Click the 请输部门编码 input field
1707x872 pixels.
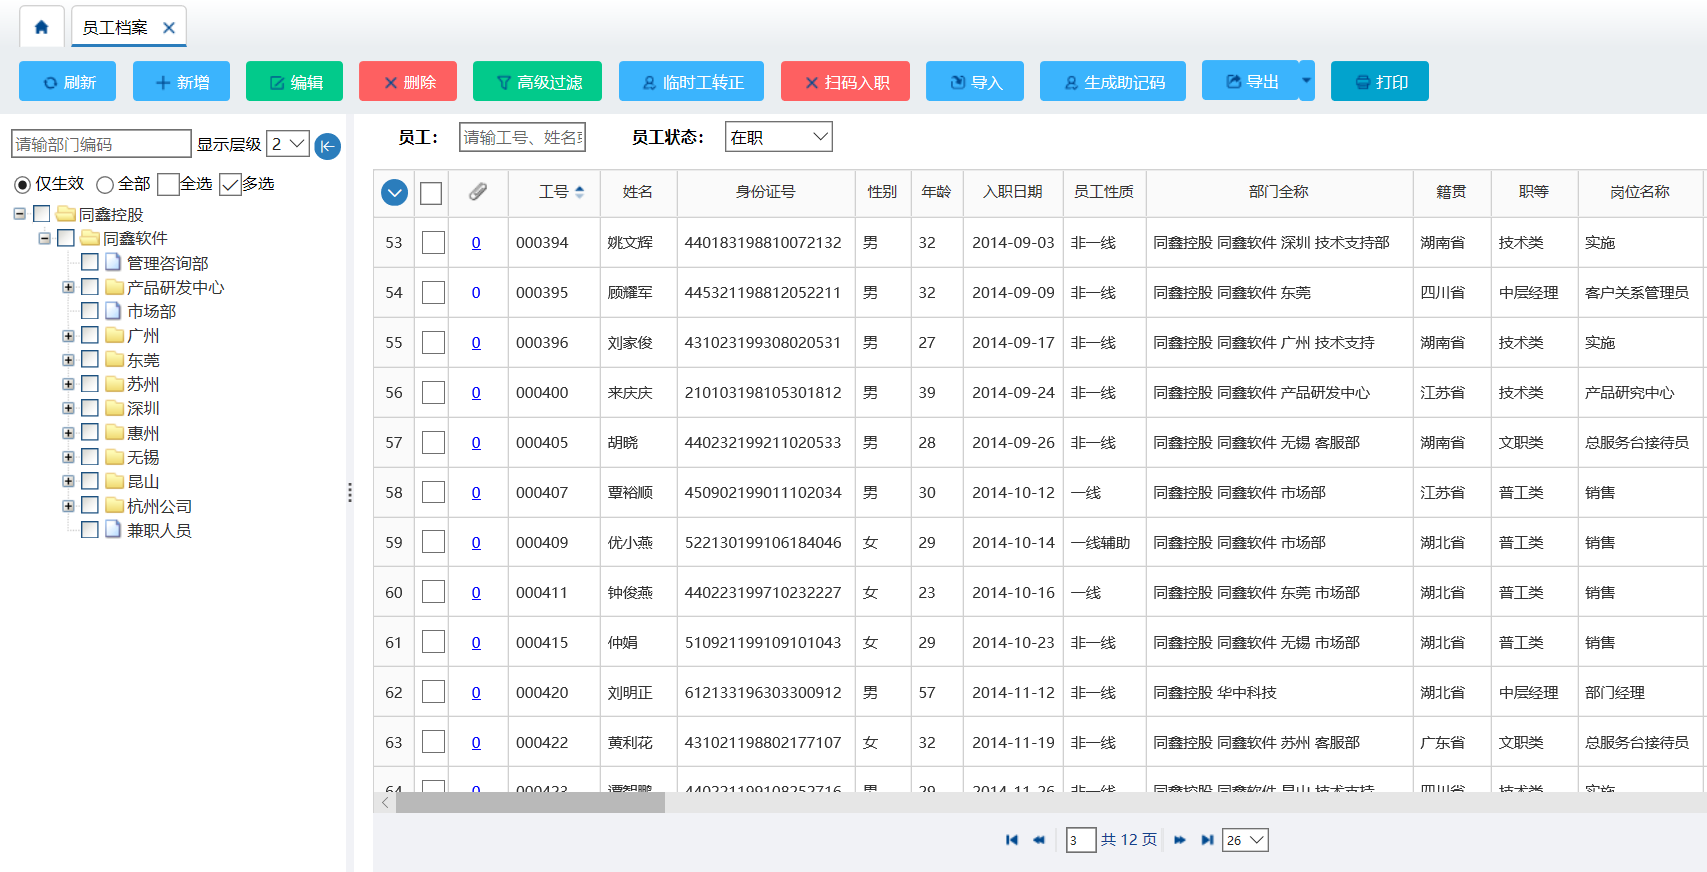point(100,144)
